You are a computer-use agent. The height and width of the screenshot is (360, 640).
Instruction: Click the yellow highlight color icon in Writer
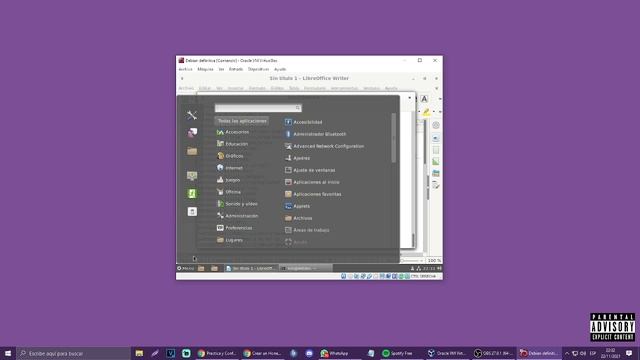pyautogui.click(x=426, y=112)
